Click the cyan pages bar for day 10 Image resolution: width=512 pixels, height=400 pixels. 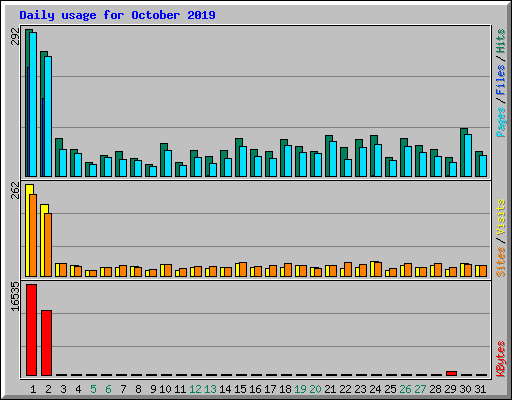tap(168, 163)
